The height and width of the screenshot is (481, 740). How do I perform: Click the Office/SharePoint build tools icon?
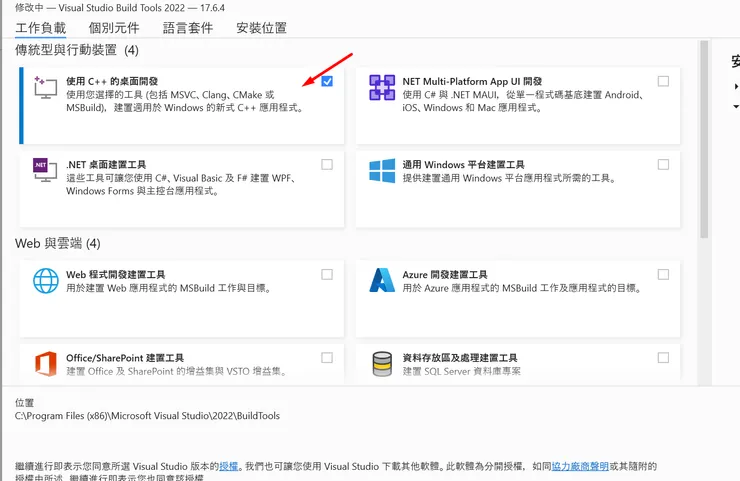tap(46, 363)
